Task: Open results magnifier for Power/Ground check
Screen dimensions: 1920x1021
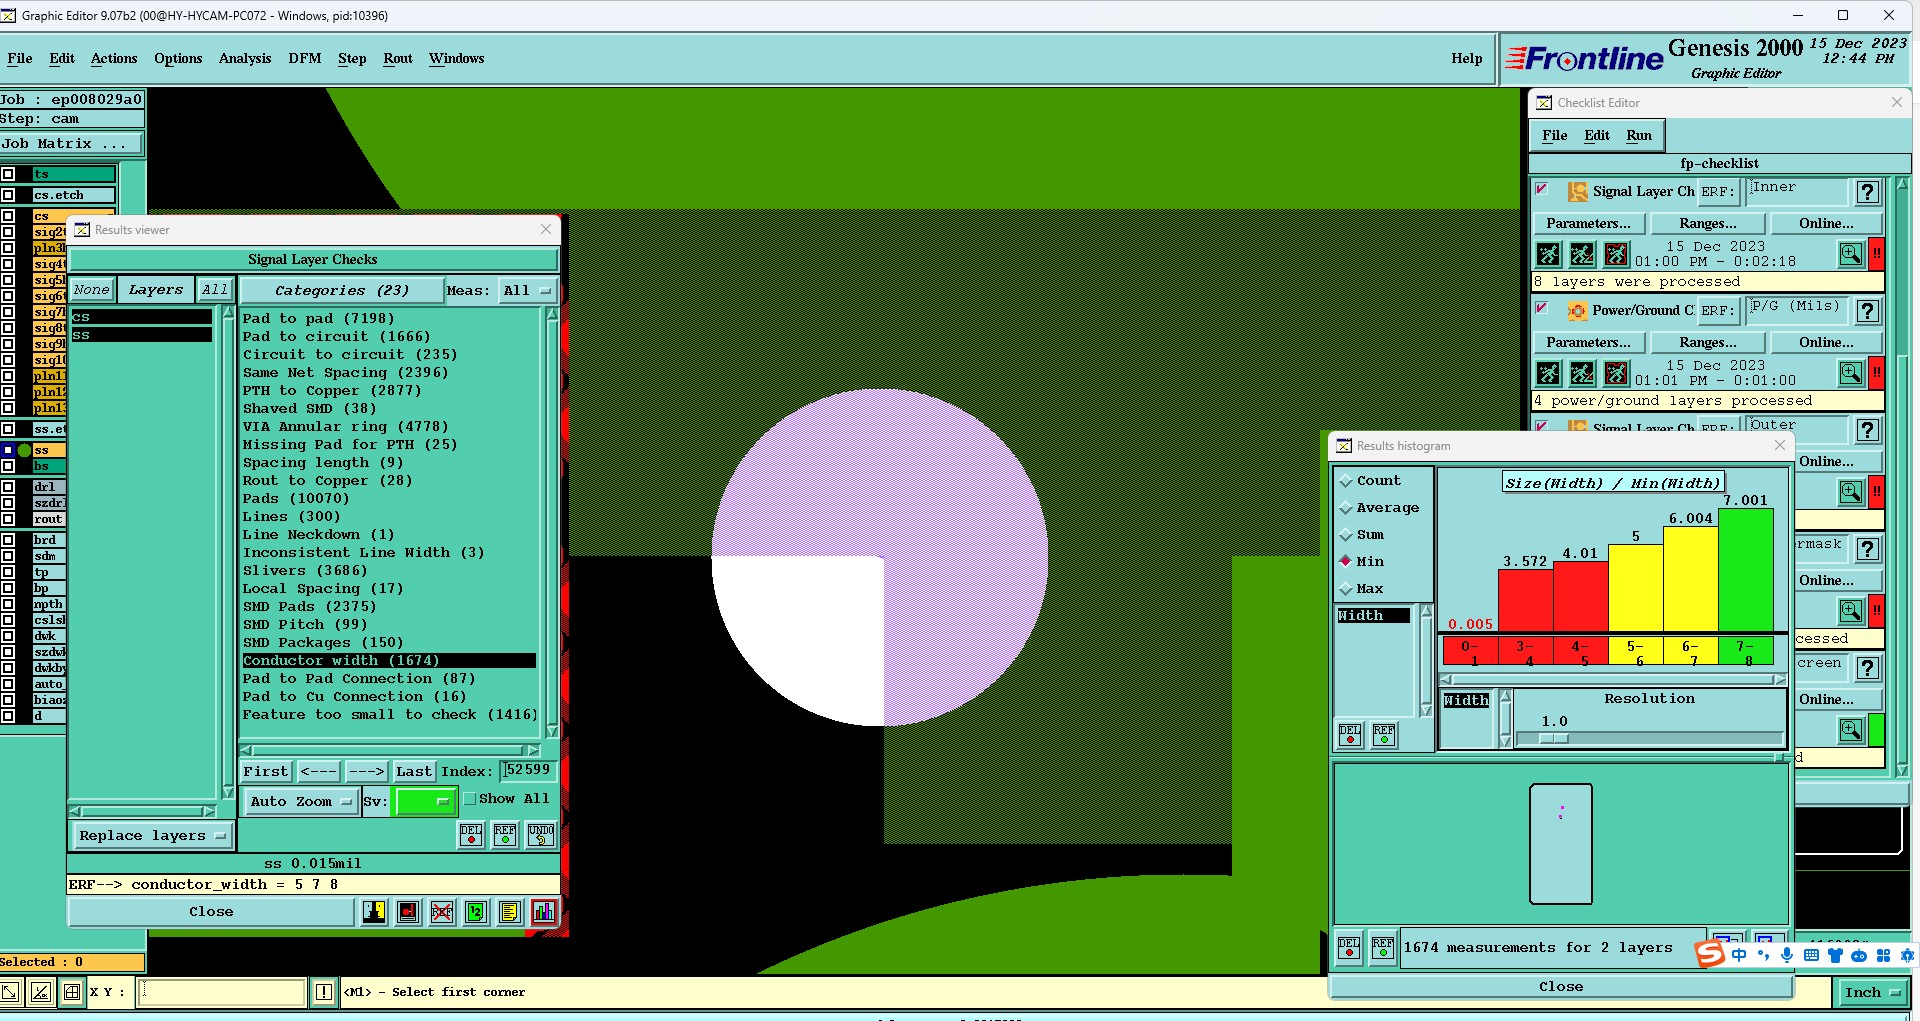Action: click(x=1851, y=373)
